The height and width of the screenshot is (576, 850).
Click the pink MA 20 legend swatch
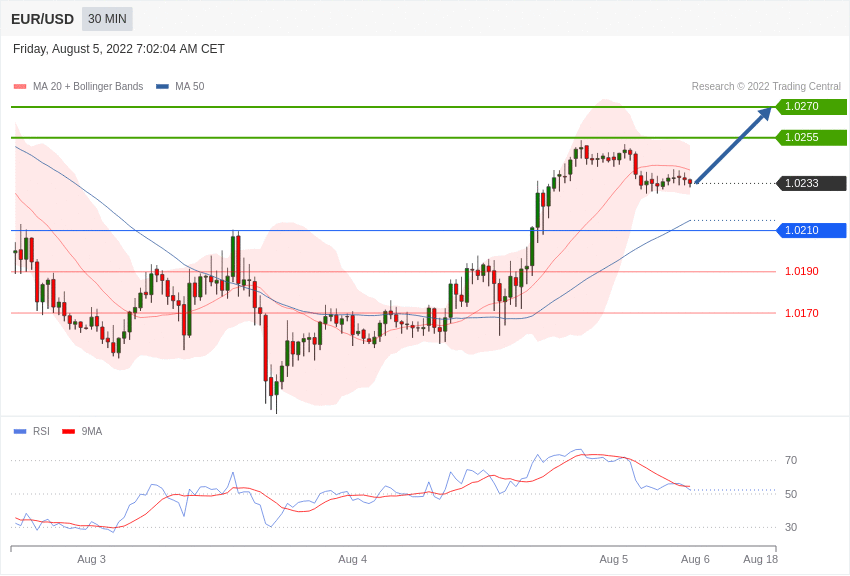[20, 87]
